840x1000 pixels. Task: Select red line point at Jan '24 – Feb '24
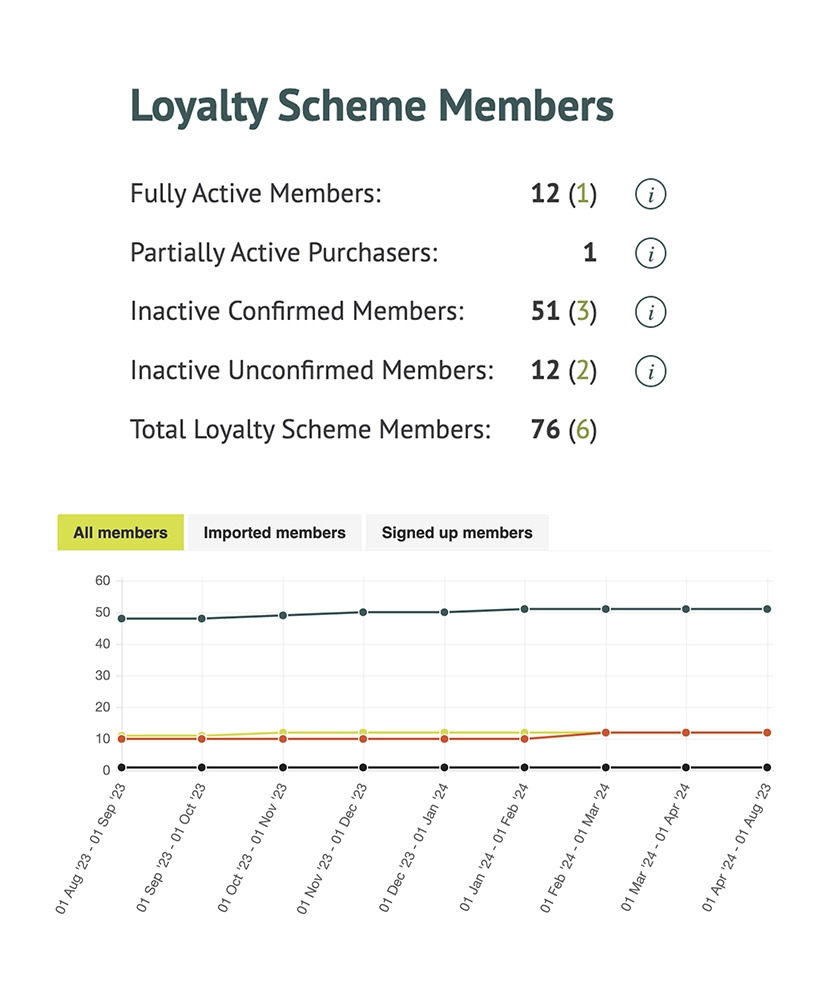[524, 739]
